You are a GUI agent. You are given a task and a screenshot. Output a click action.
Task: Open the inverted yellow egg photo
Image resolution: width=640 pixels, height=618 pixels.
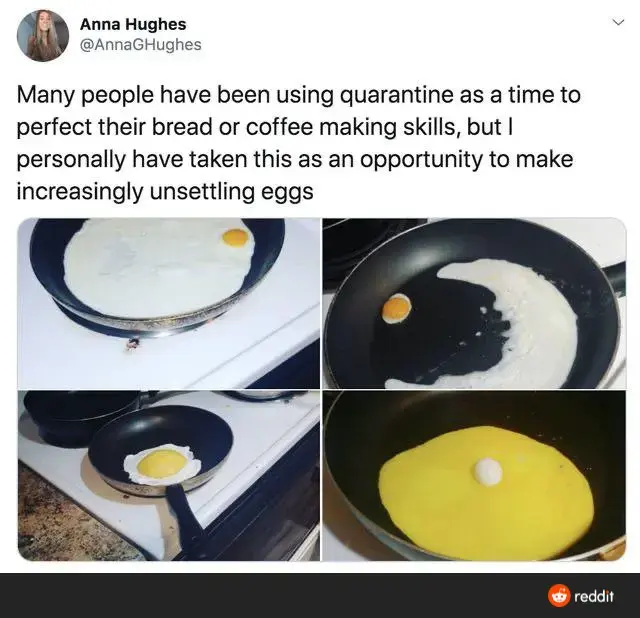pyautogui.click(x=474, y=476)
